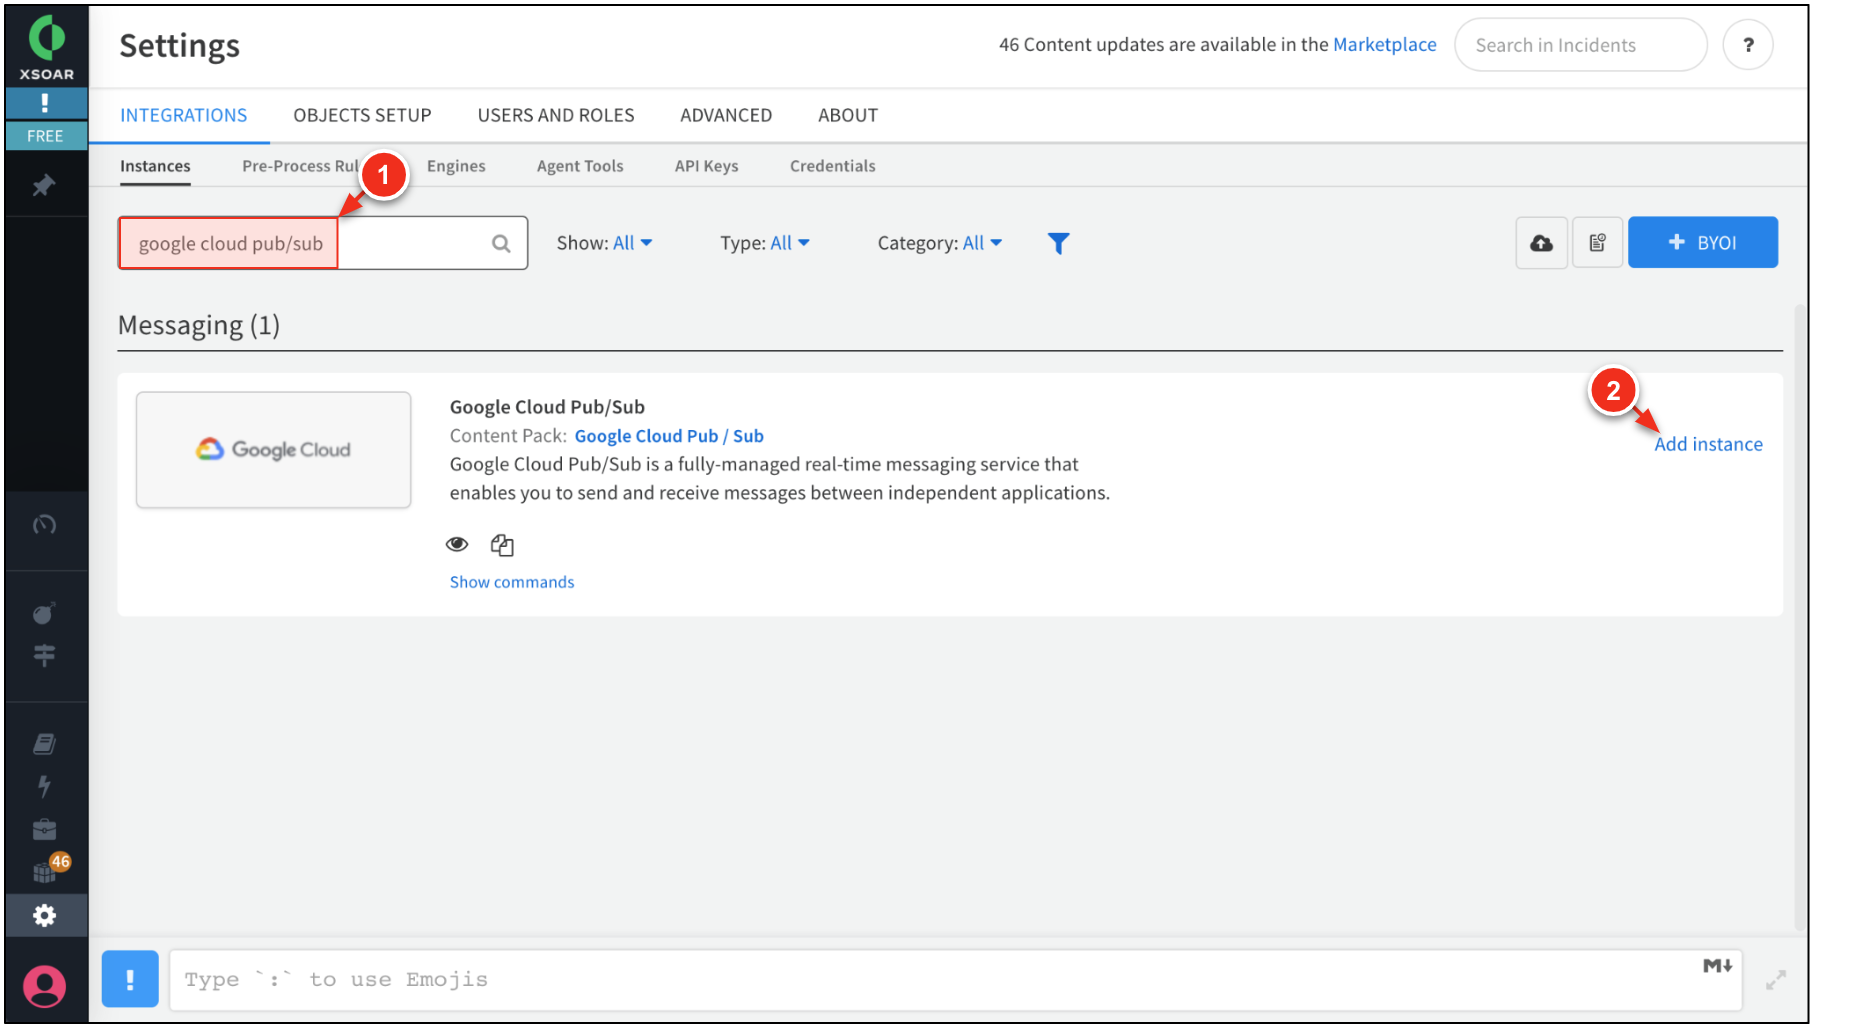This screenshot has width=1870, height=1028.
Task: Click the BYOI button
Action: [x=1702, y=243]
